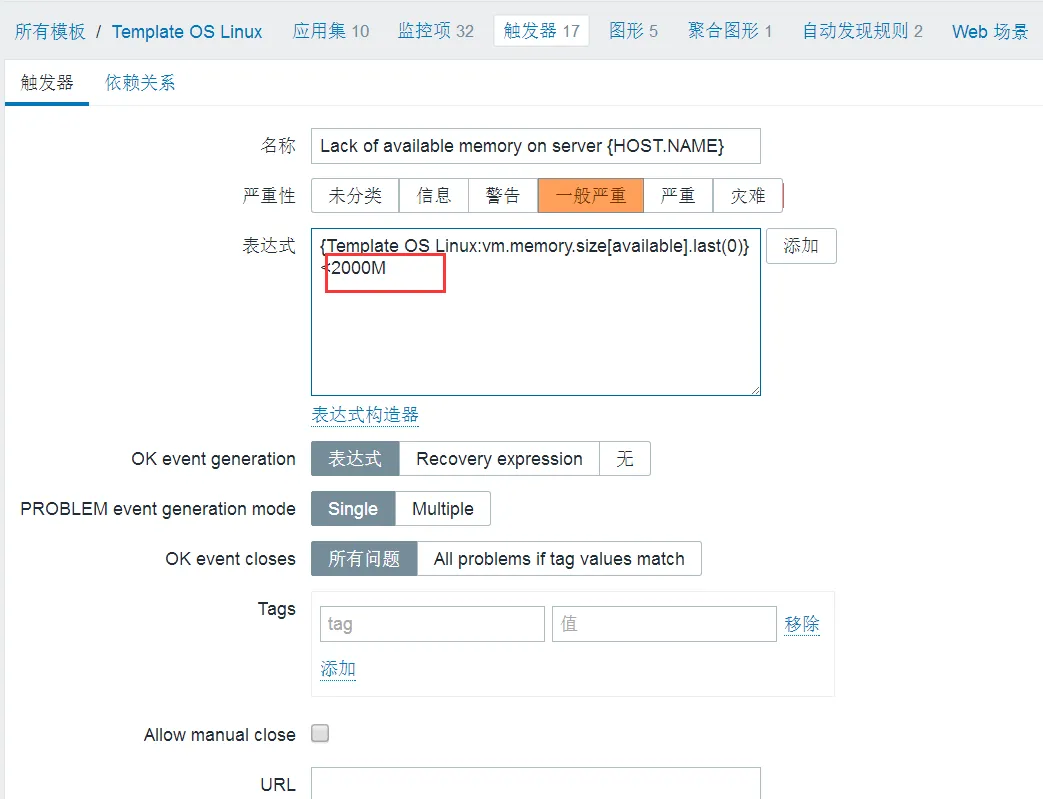This screenshot has height=799, width=1043.
Task: Open the Web 场景 tab
Action: (x=990, y=31)
